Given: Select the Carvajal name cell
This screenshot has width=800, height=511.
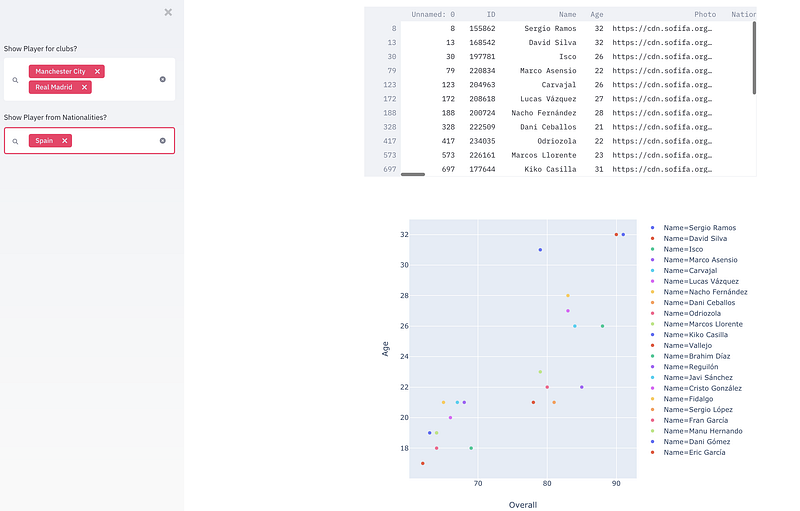Looking at the screenshot, I should tap(559, 85).
